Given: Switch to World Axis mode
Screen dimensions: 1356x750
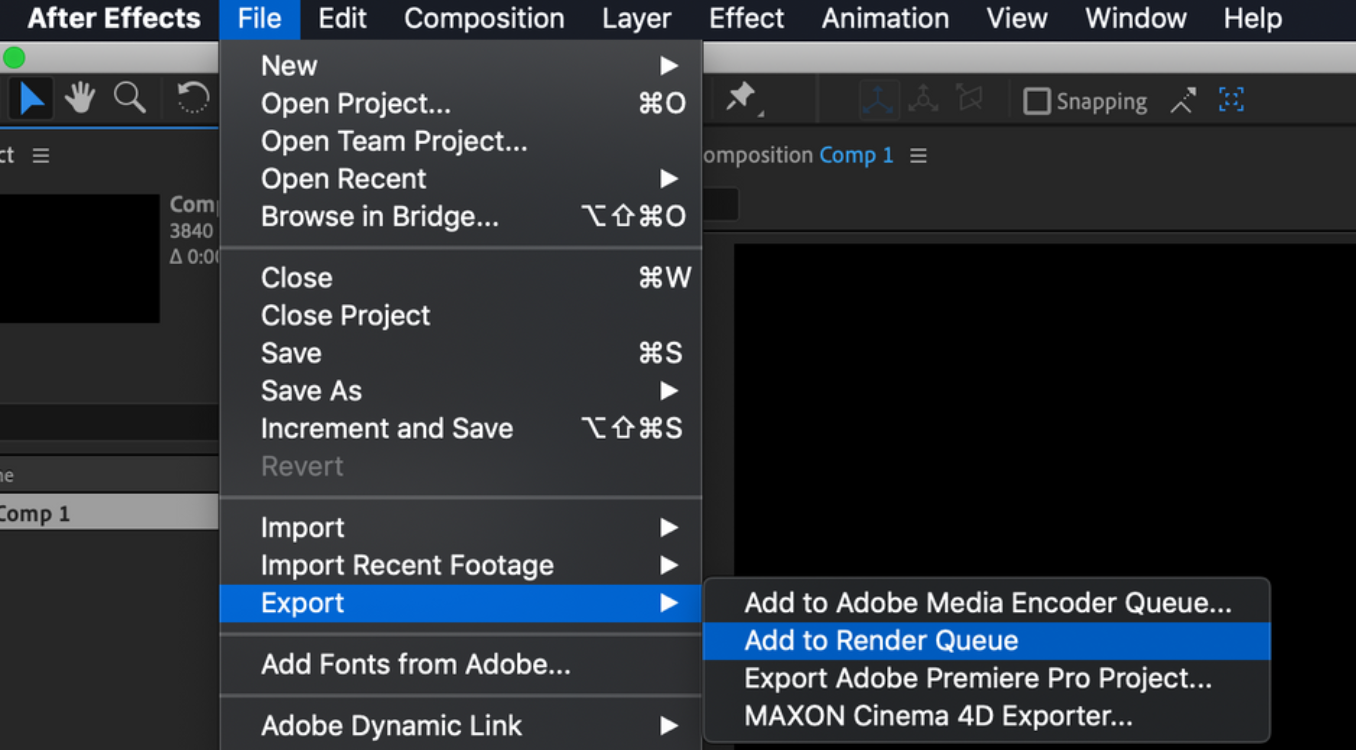Looking at the screenshot, I should pos(922,99).
